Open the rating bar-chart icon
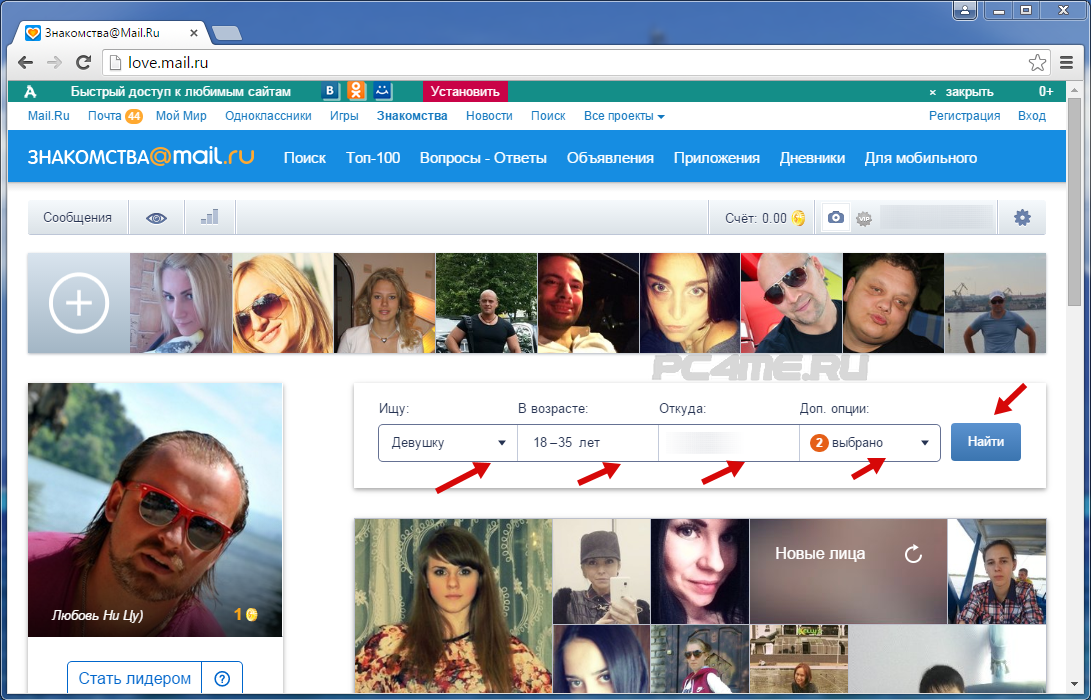Screen dimensions: 1091x700 point(209,217)
